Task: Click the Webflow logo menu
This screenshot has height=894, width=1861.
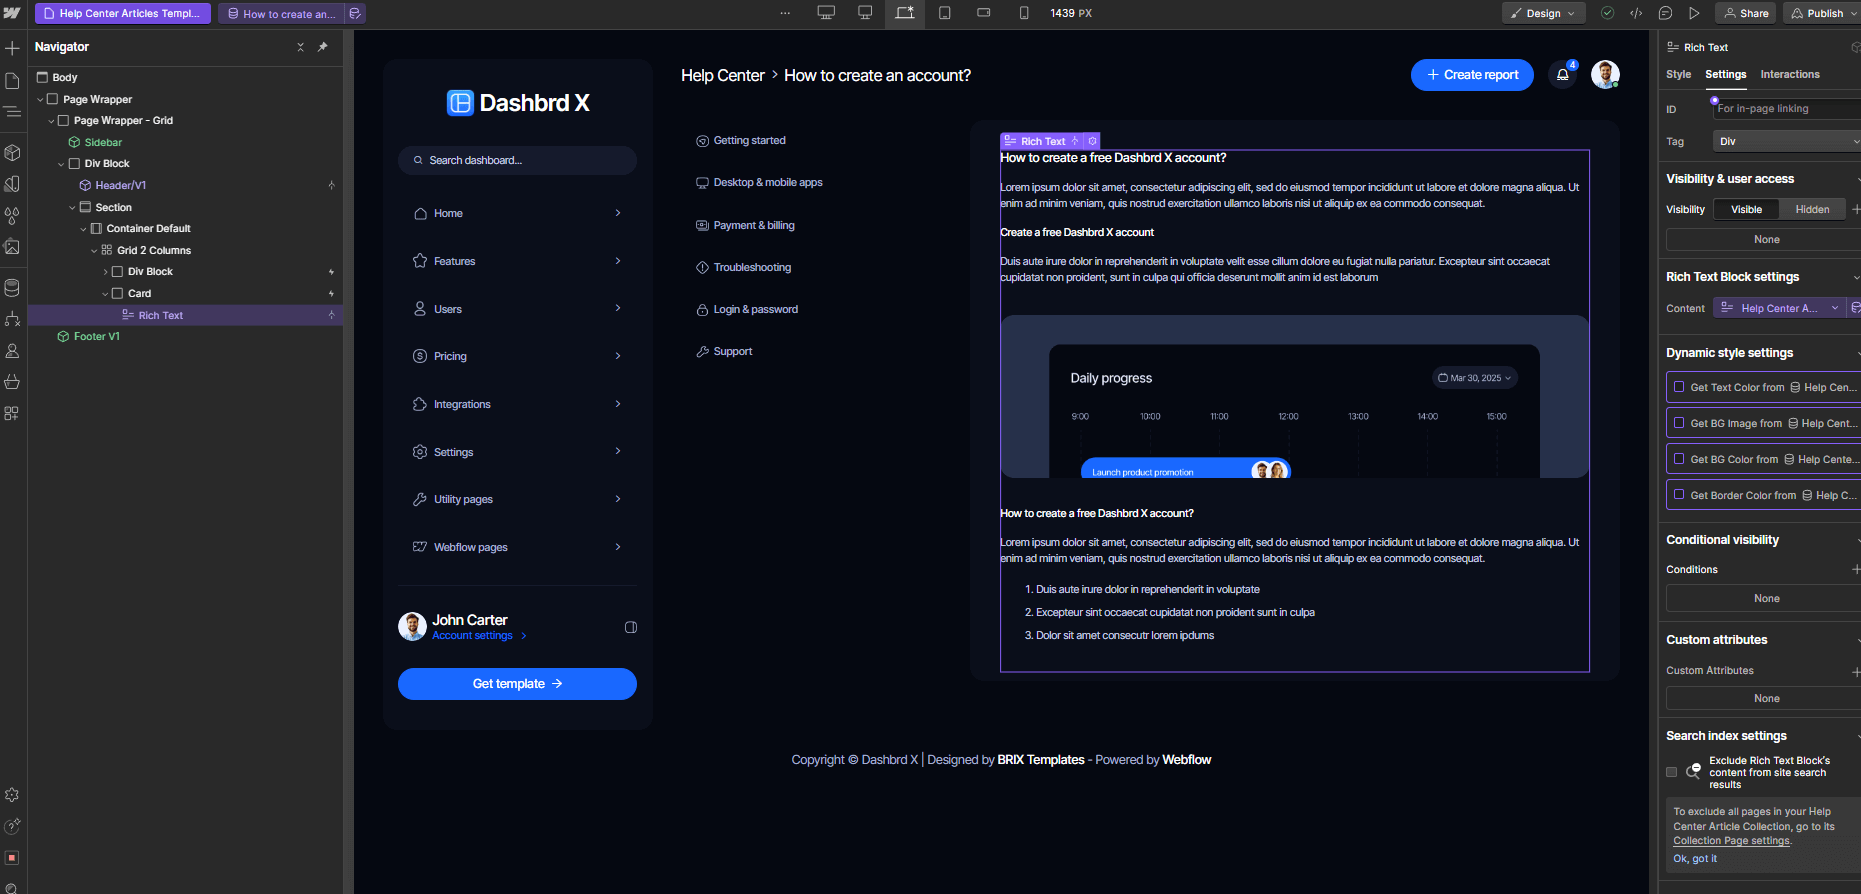Action: 12,13
